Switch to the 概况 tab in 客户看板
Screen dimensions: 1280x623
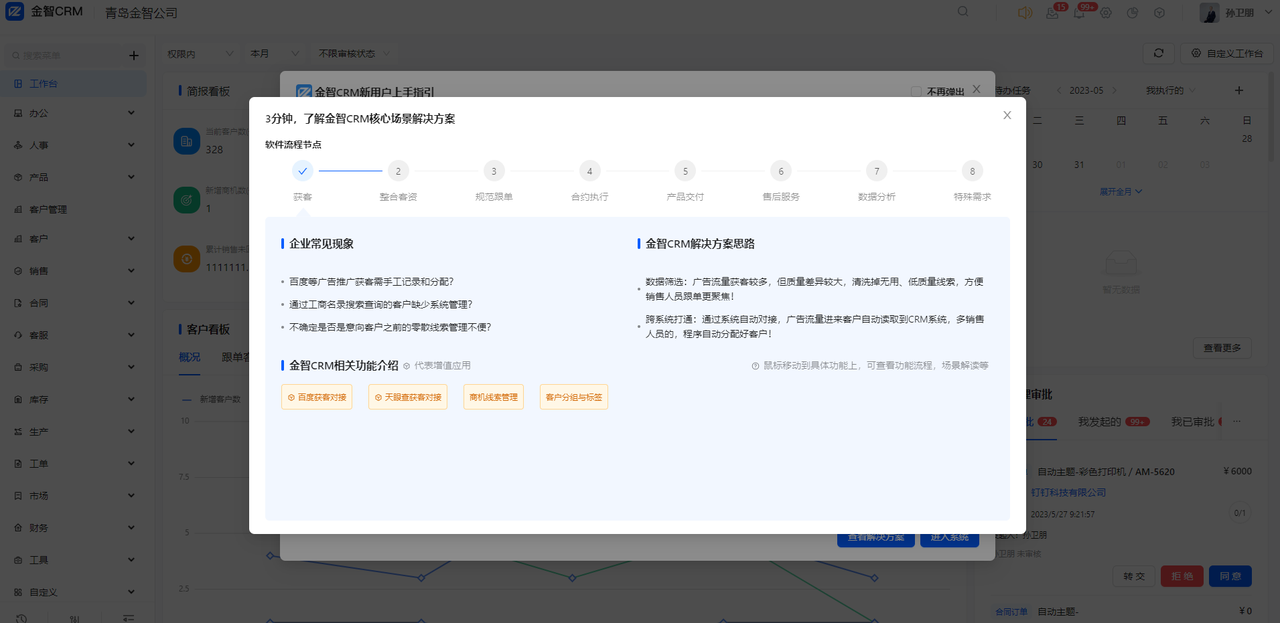click(189, 357)
